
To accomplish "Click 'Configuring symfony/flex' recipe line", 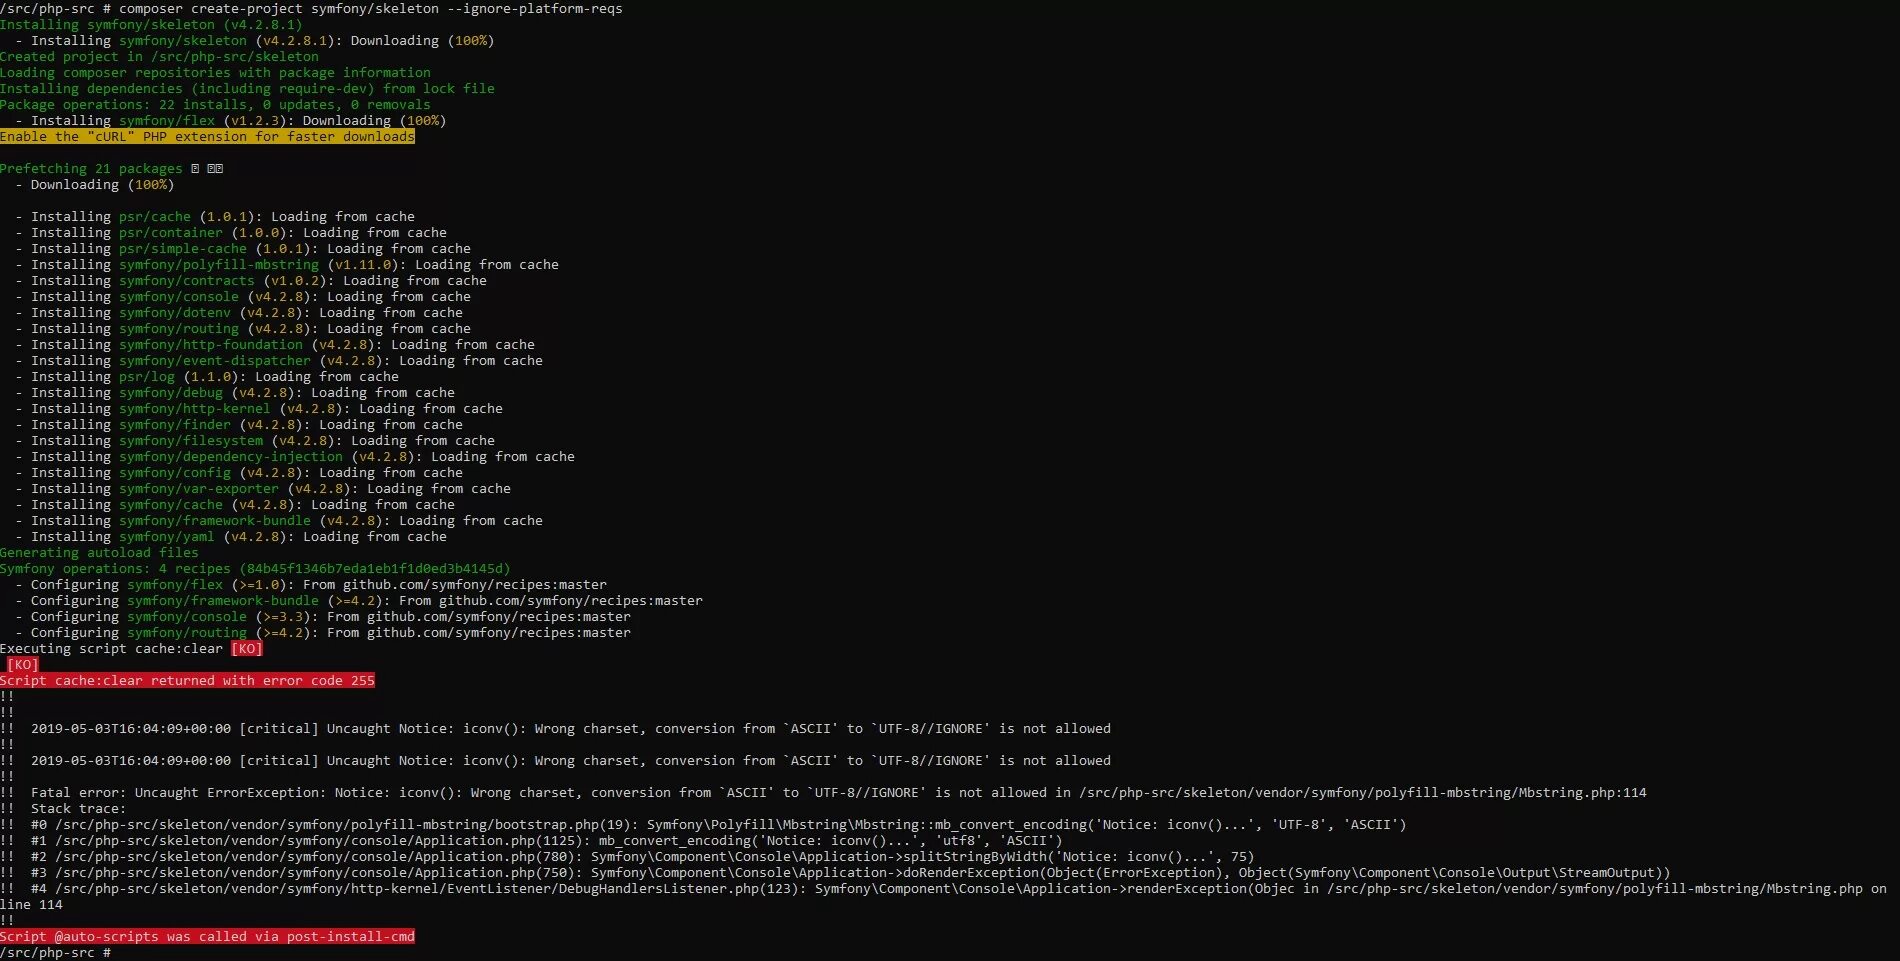I will 311,584.
